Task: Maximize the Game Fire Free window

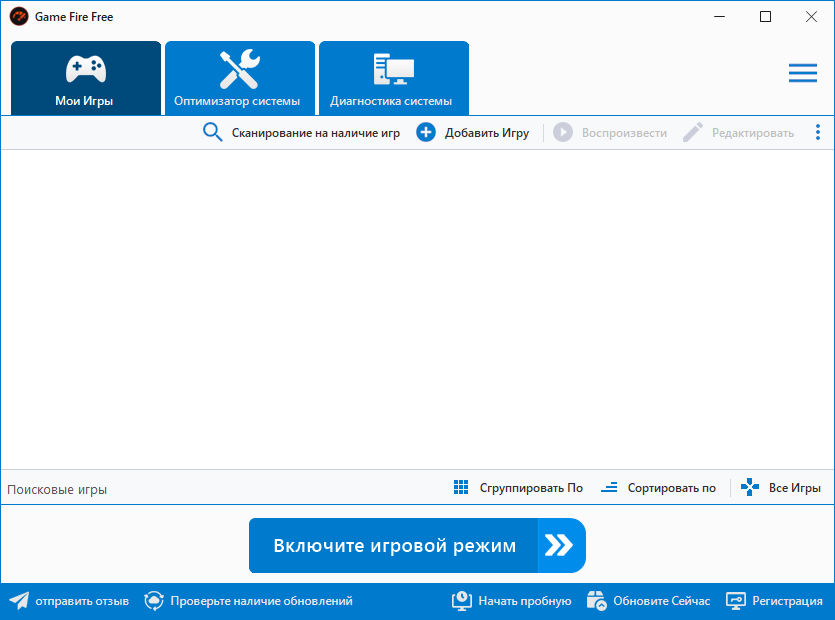Action: pos(765,17)
